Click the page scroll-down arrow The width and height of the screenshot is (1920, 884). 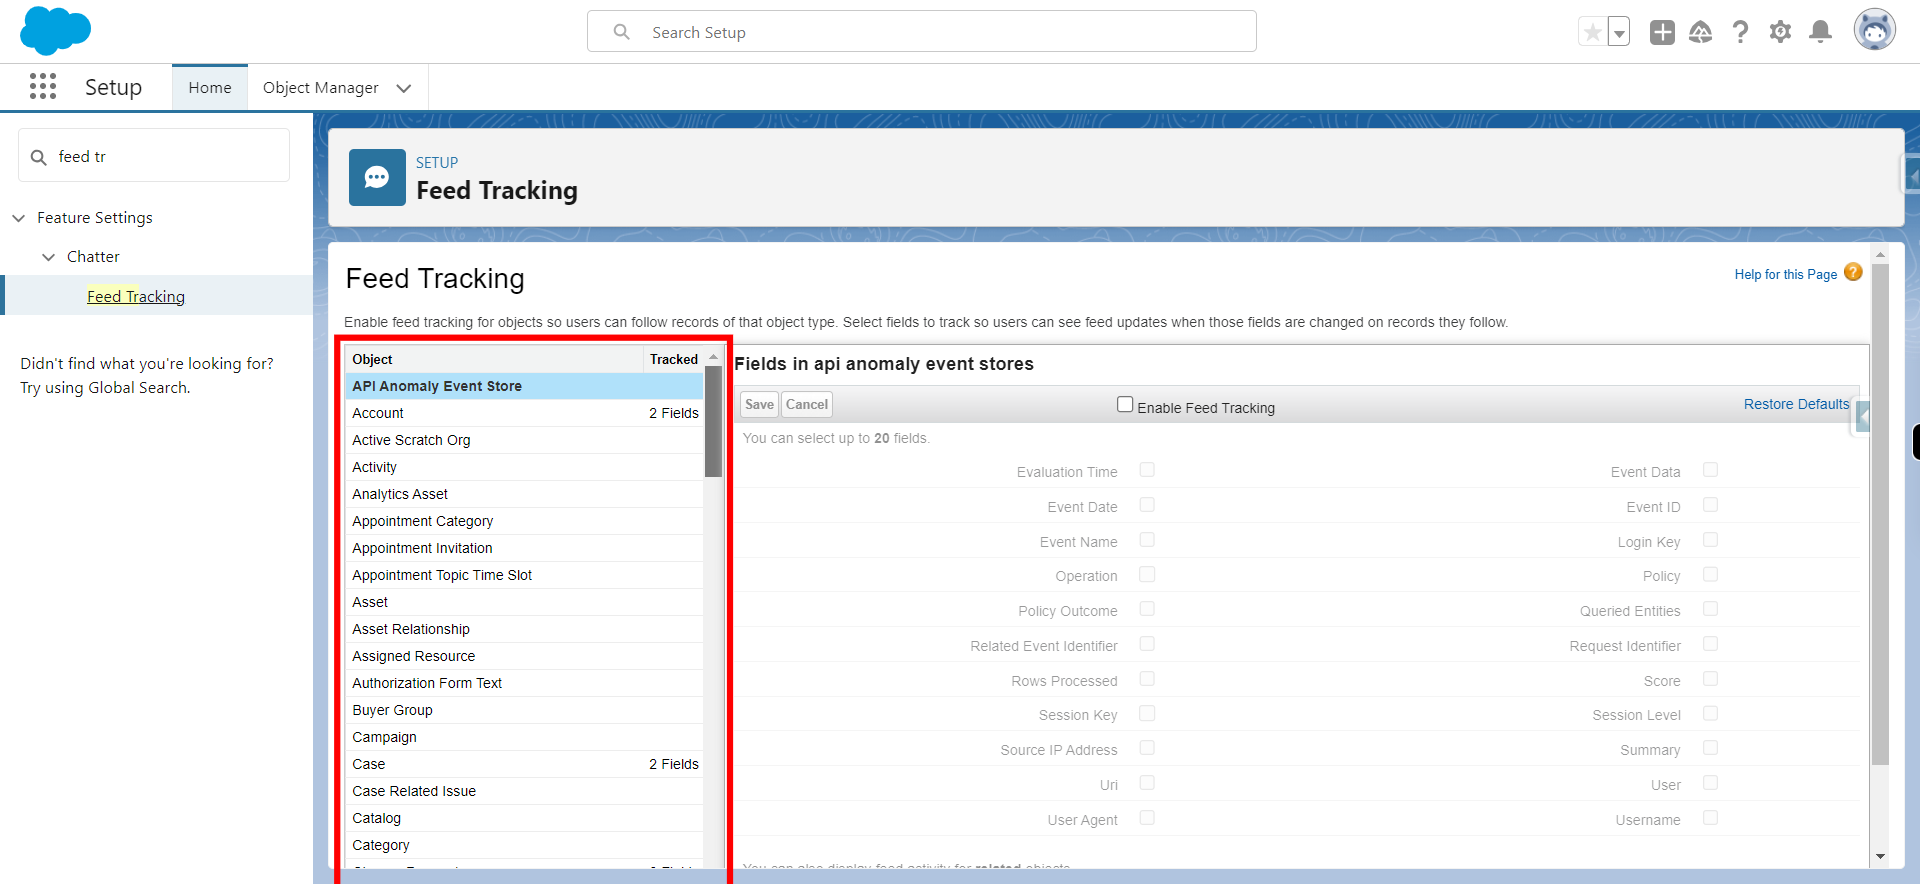[x=1880, y=856]
